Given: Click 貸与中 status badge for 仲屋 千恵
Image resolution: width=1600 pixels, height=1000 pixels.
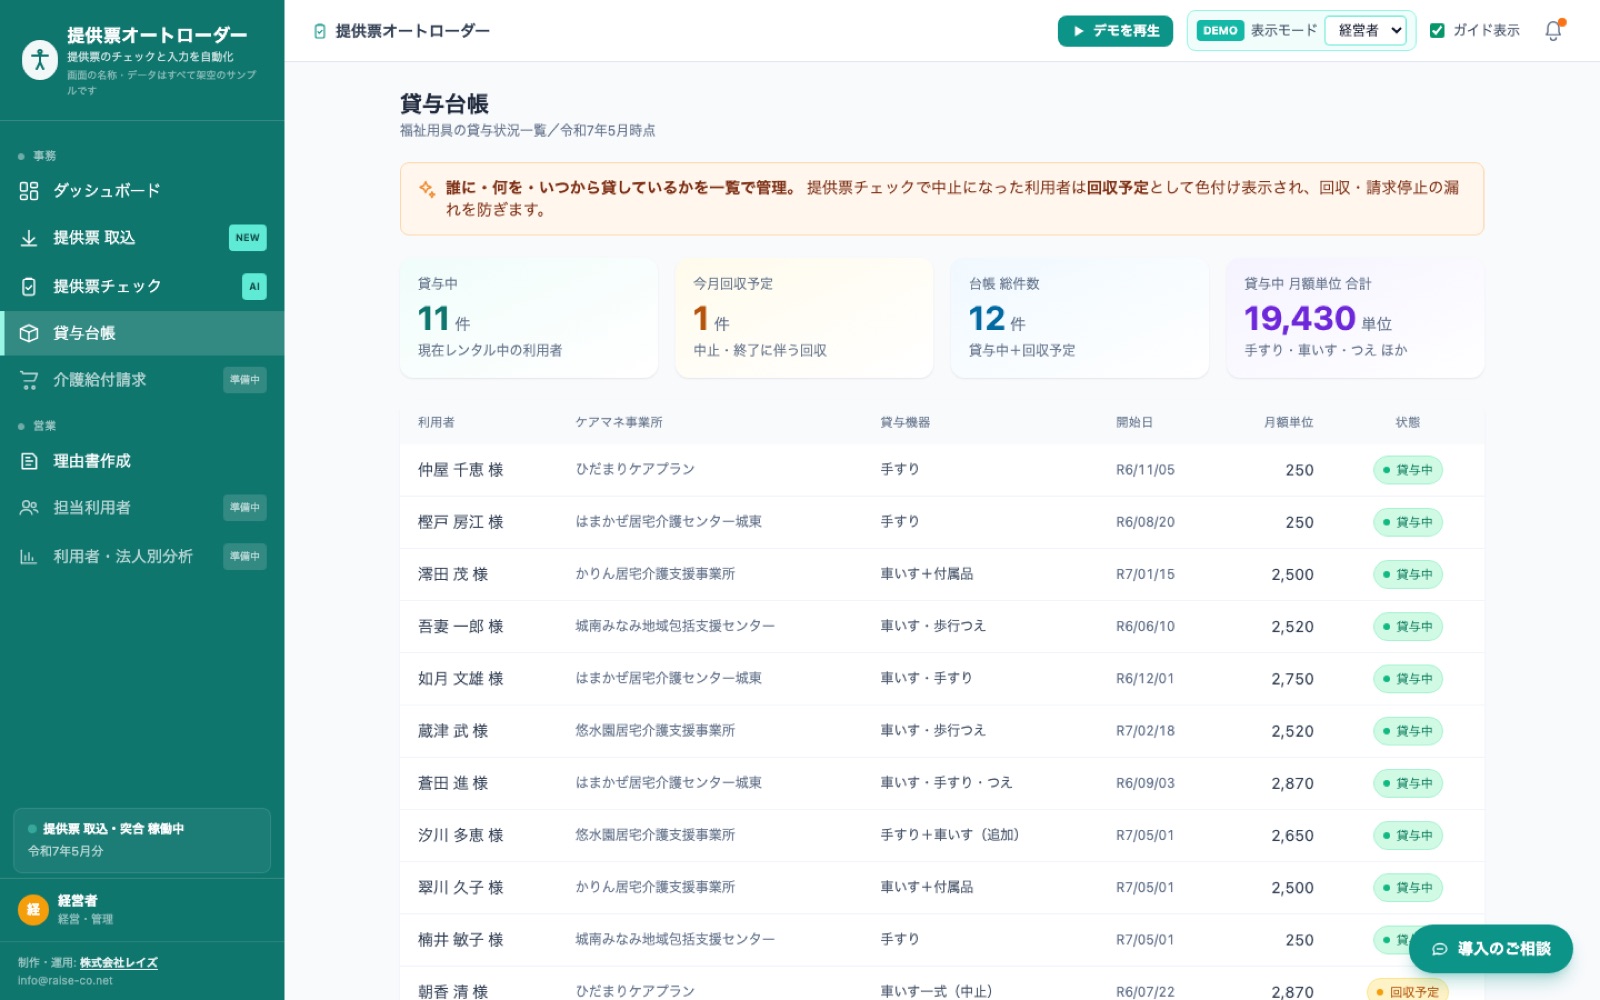Looking at the screenshot, I should [1408, 470].
